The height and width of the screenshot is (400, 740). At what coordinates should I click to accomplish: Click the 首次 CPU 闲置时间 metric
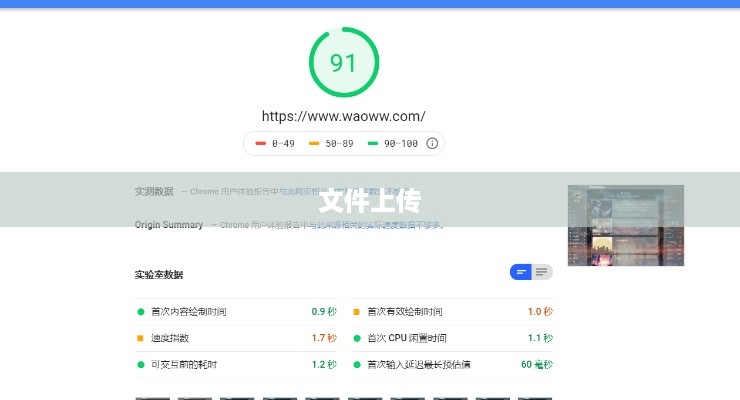452,338
